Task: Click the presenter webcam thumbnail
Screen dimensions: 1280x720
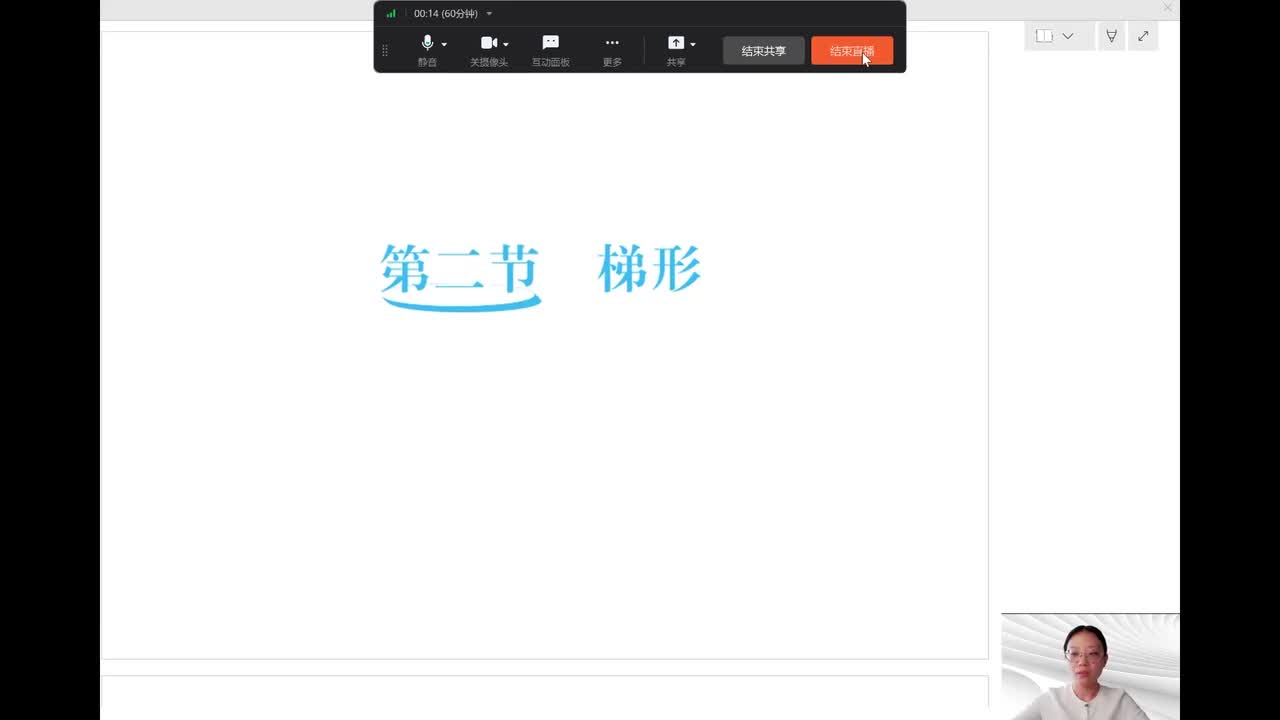Action: tap(1090, 666)
